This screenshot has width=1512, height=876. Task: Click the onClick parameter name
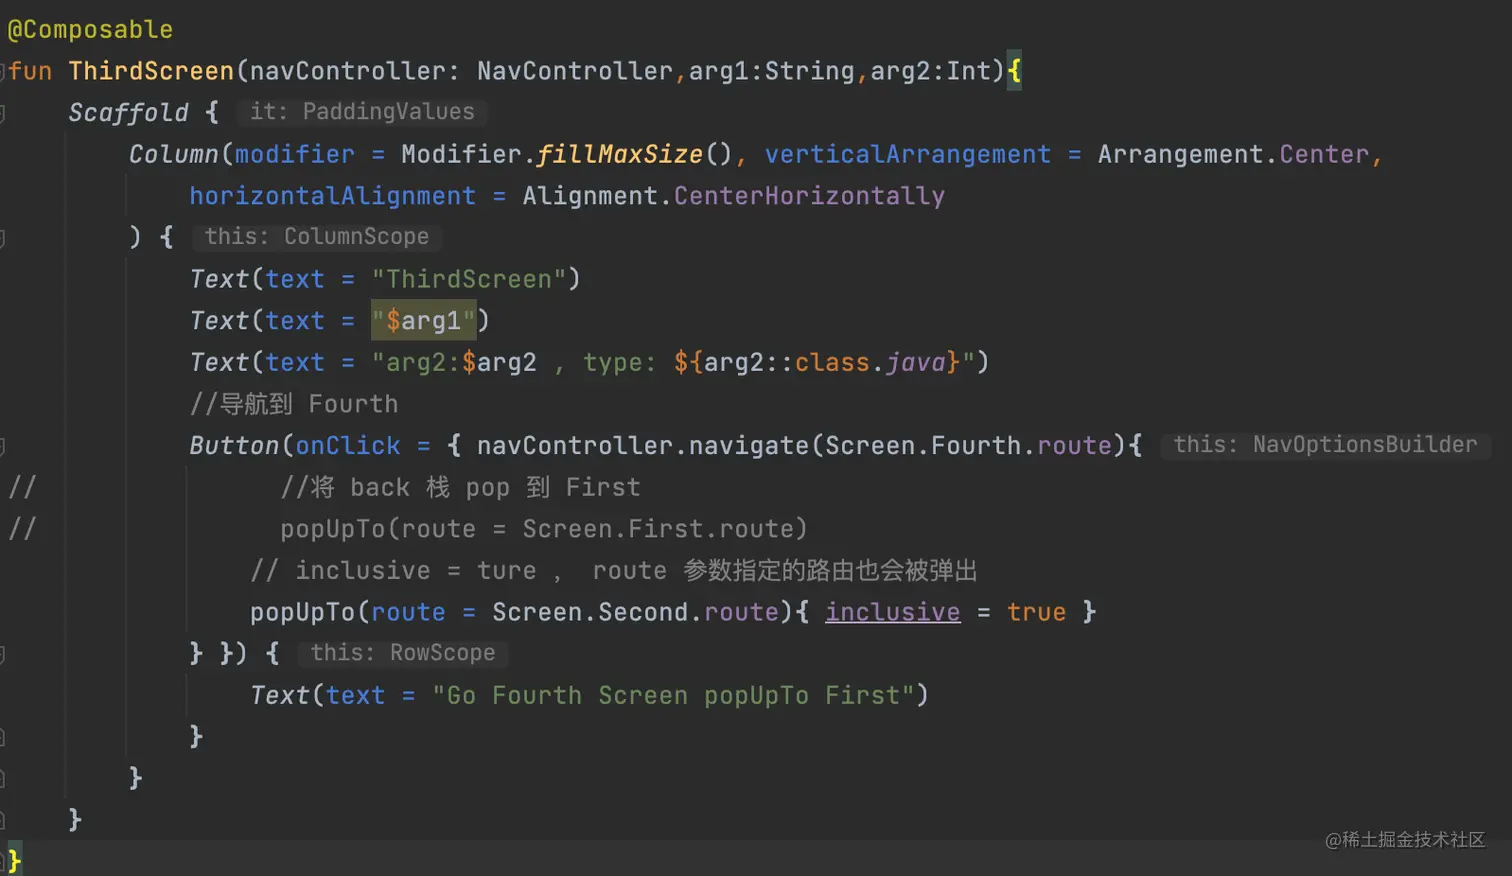[348, 446]
